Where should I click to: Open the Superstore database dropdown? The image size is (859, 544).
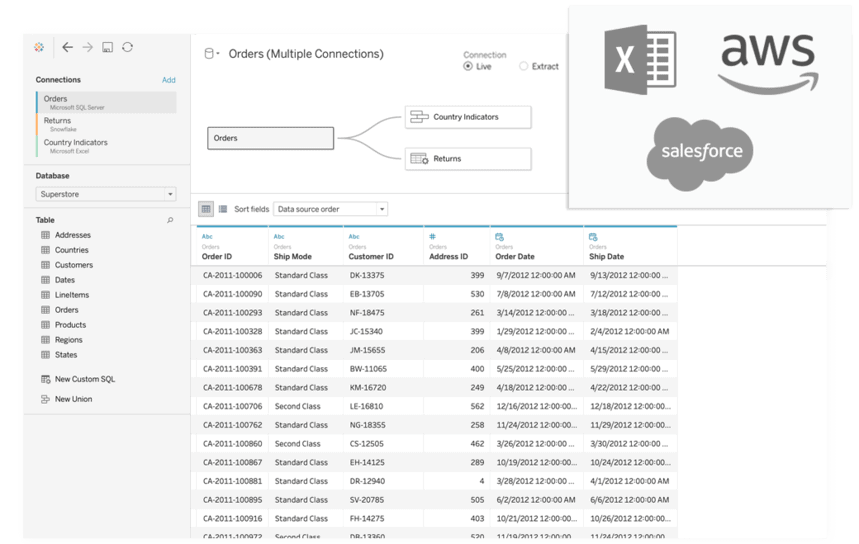pyautogui.click(x=106, y=194)
